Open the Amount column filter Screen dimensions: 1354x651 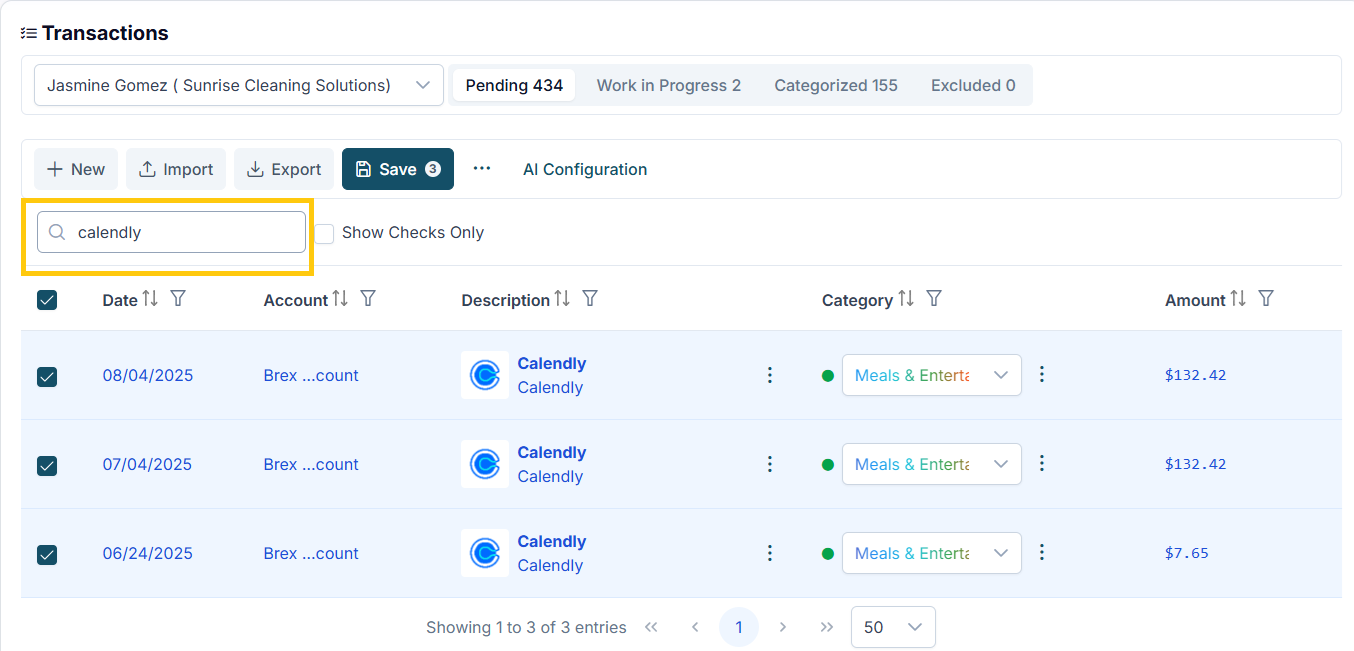click(1266, 299)
